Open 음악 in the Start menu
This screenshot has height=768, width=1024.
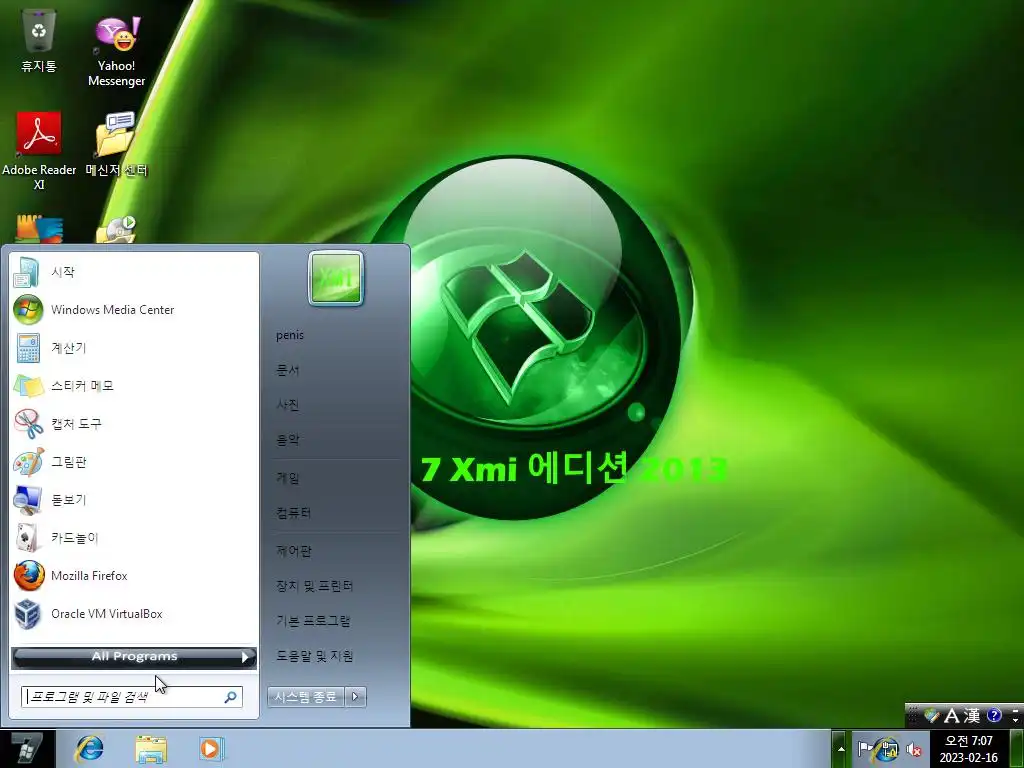point(288,440)
